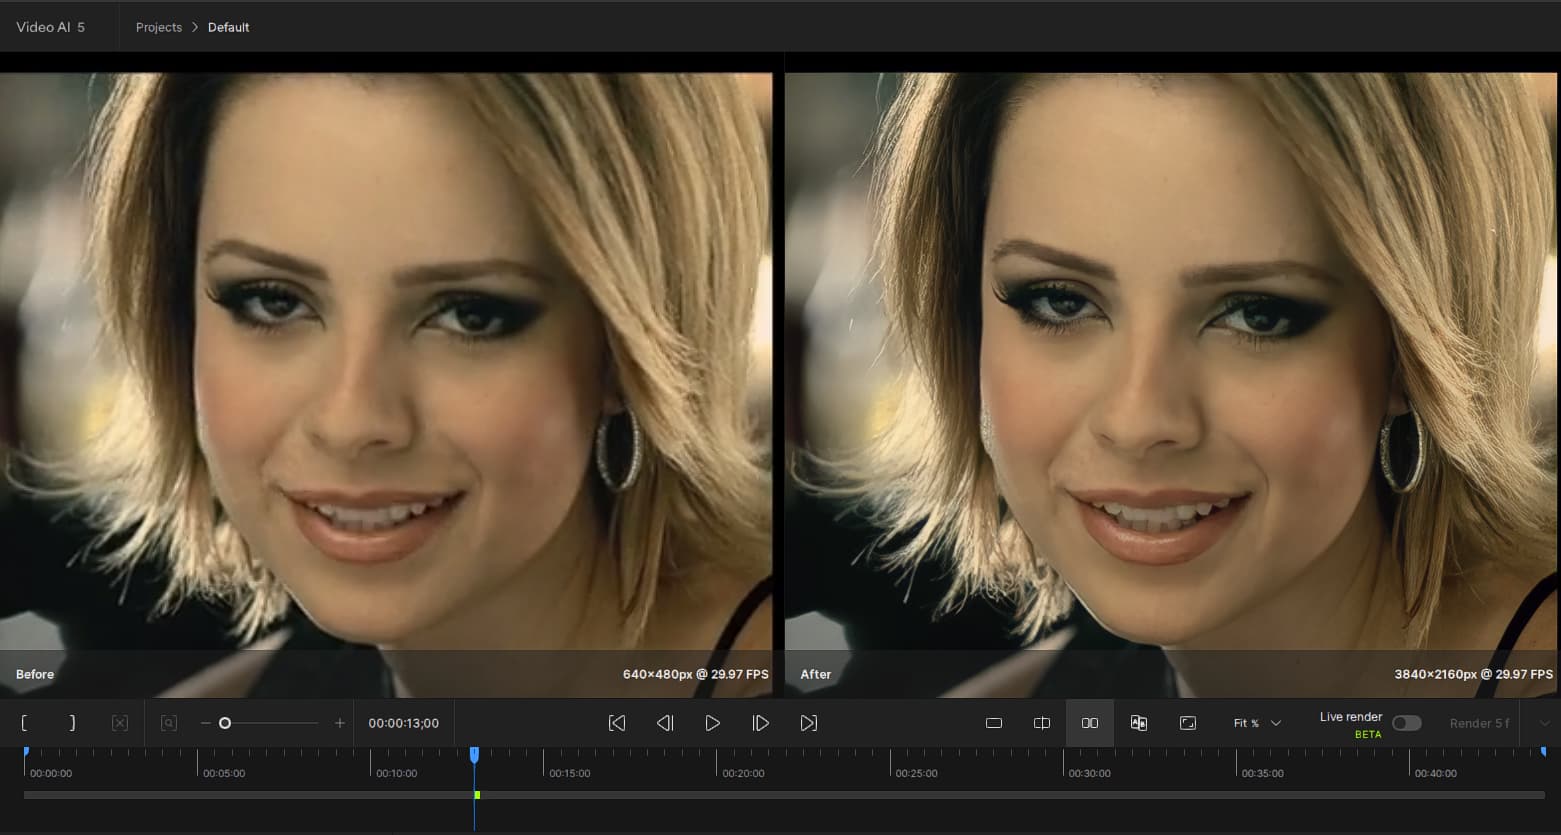Image resolution: width=1561 pixels, height=835 pixels.
Task: Jump to the last frame
Action: click(809, 723)
